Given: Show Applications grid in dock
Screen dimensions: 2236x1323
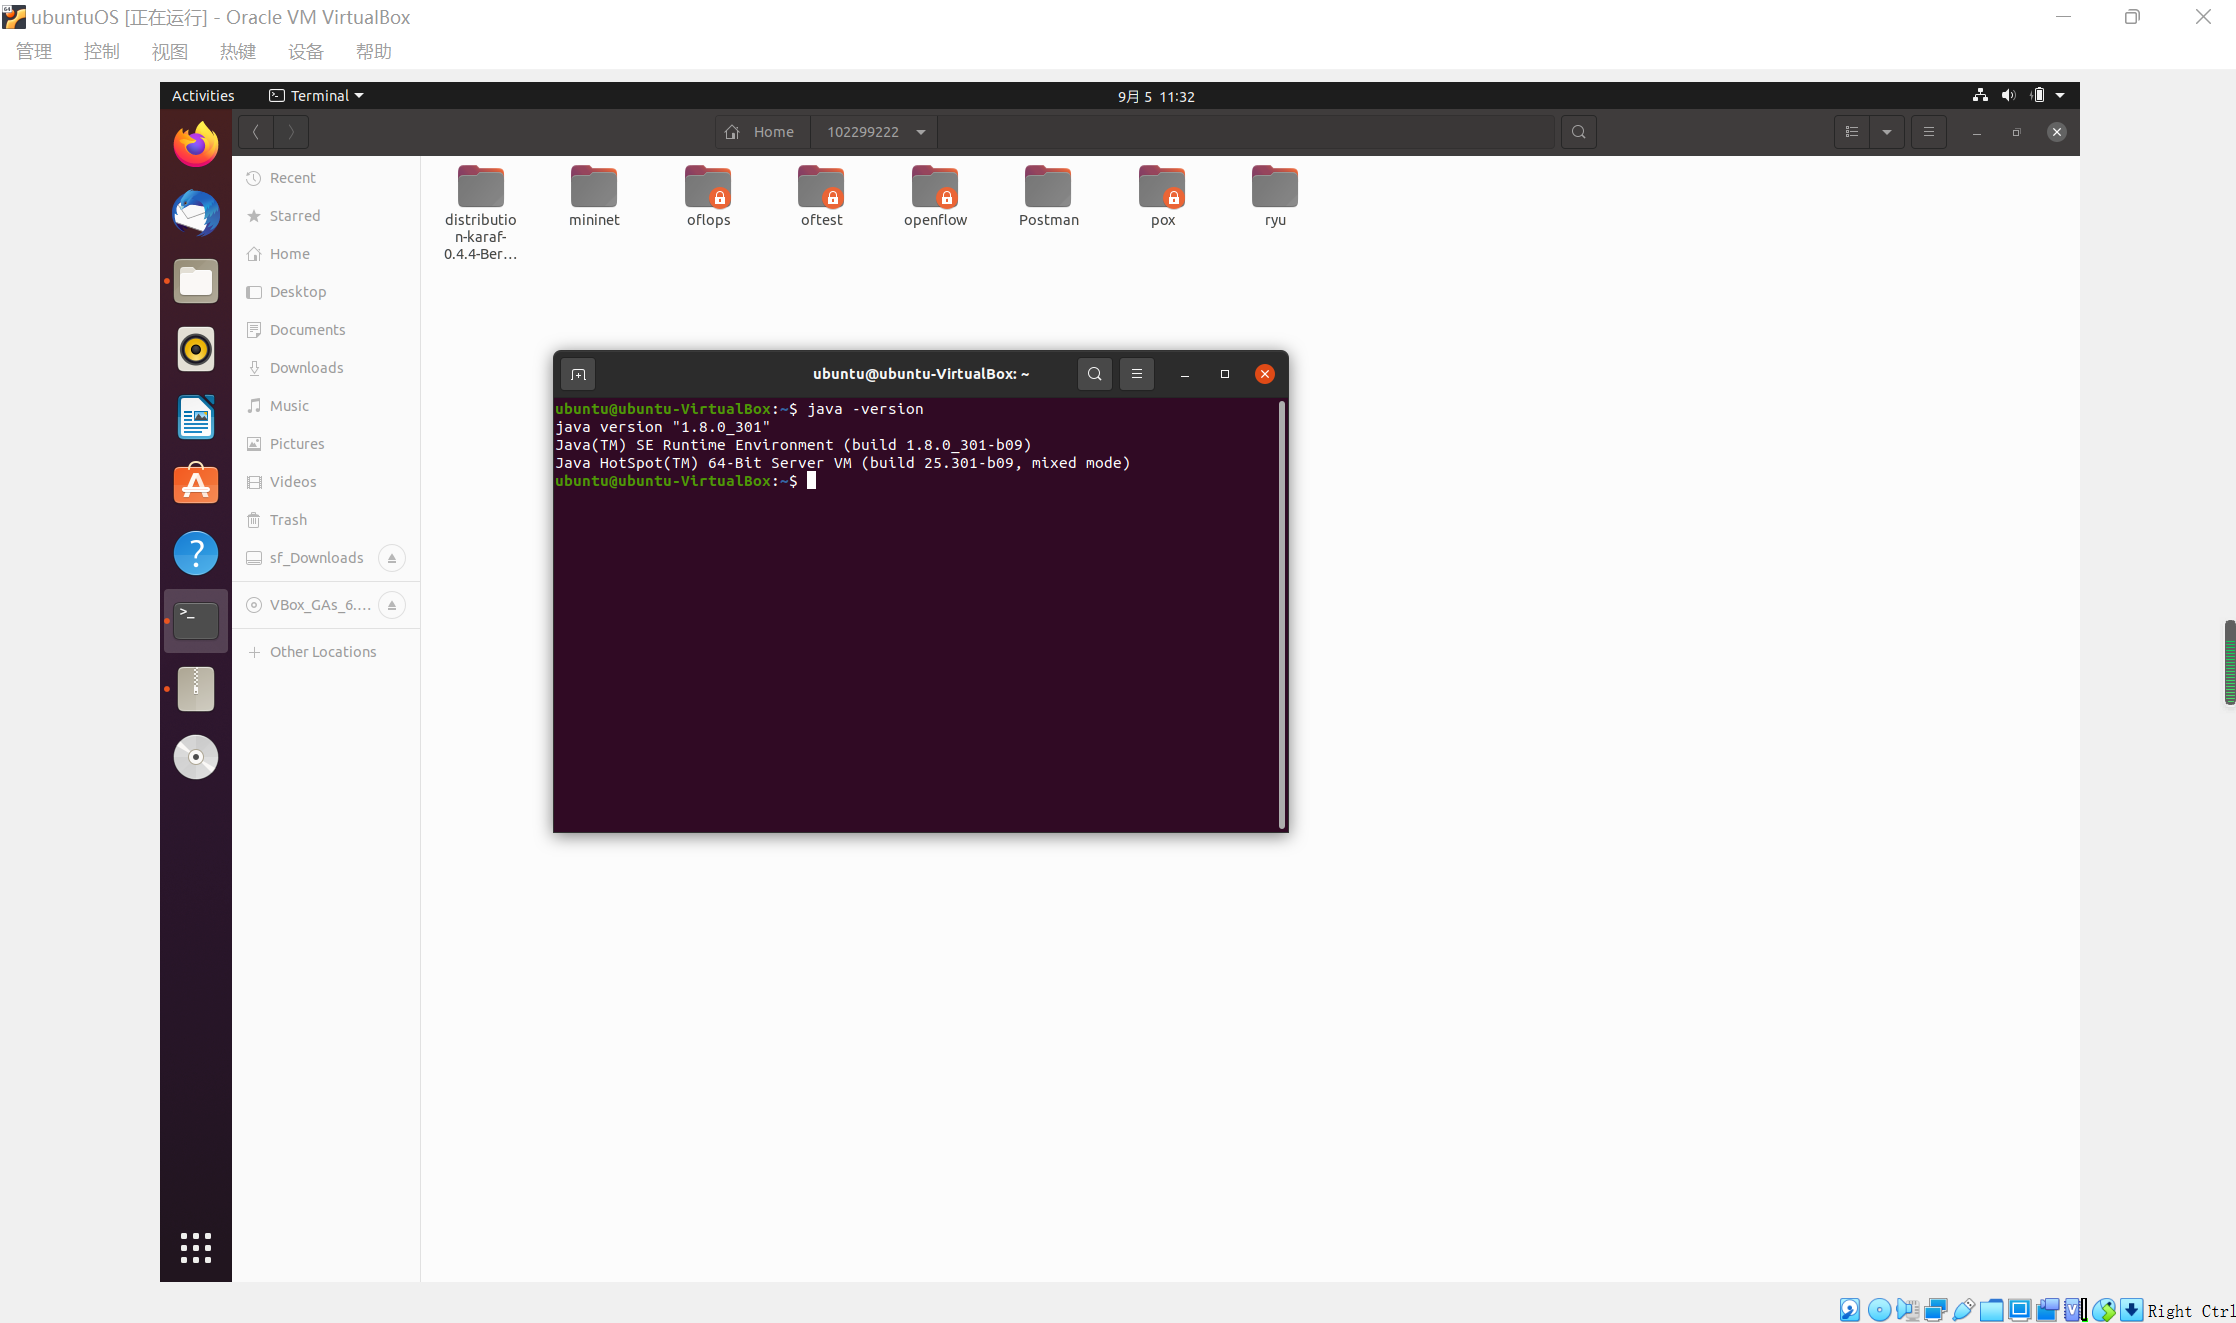Looking at the screenshot, I should [x=196, y=1247].
